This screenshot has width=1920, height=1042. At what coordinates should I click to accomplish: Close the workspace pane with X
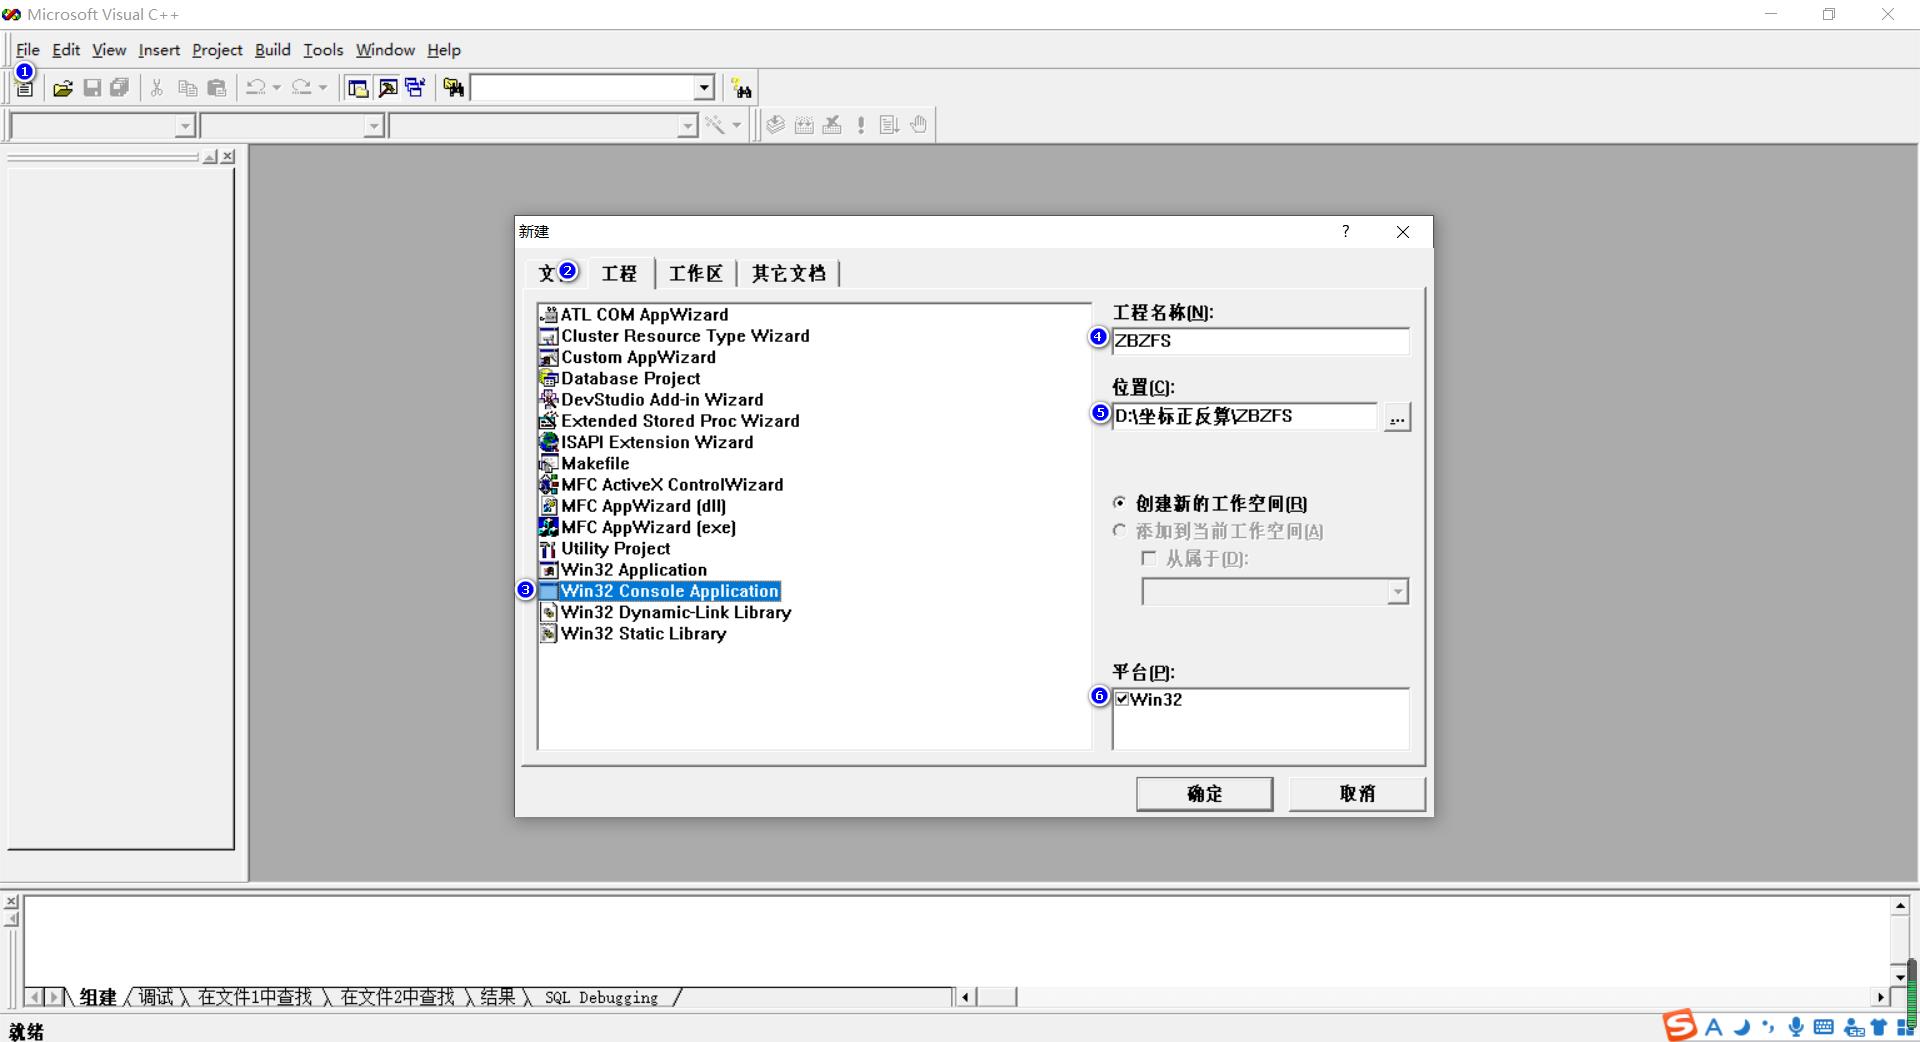(228, 157)
